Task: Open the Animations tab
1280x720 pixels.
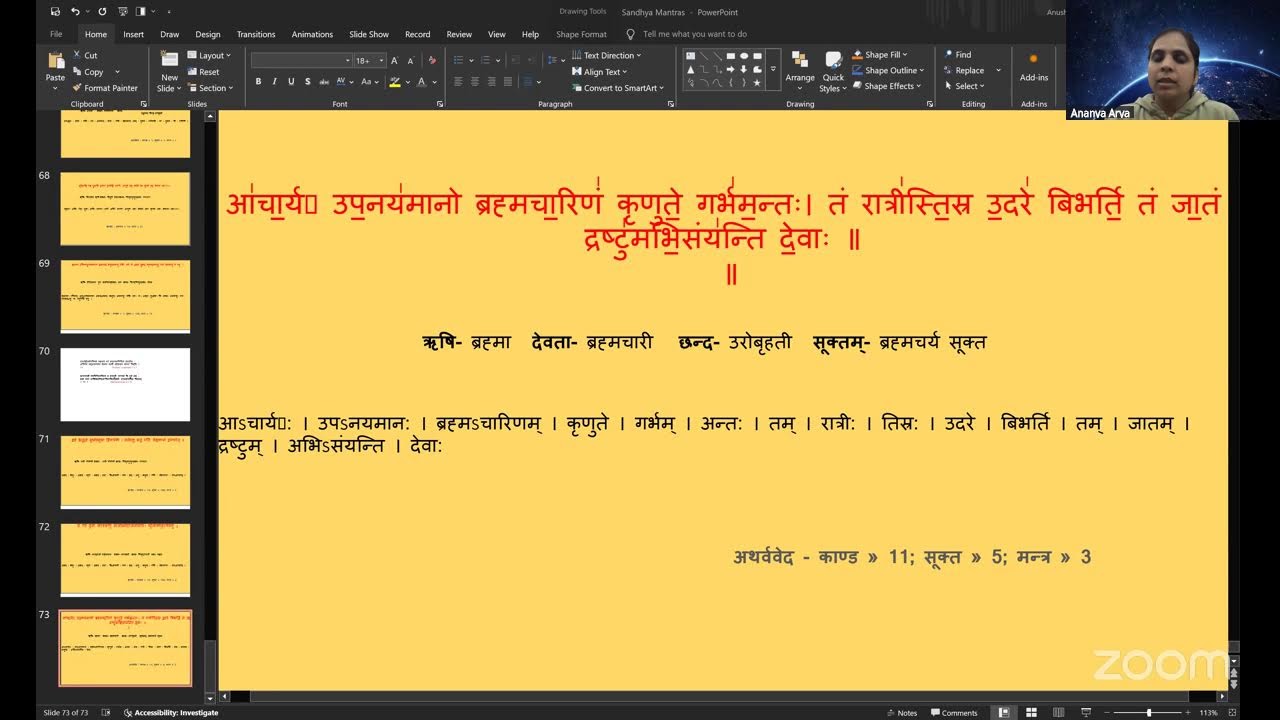Action: (x=312, y=34)
